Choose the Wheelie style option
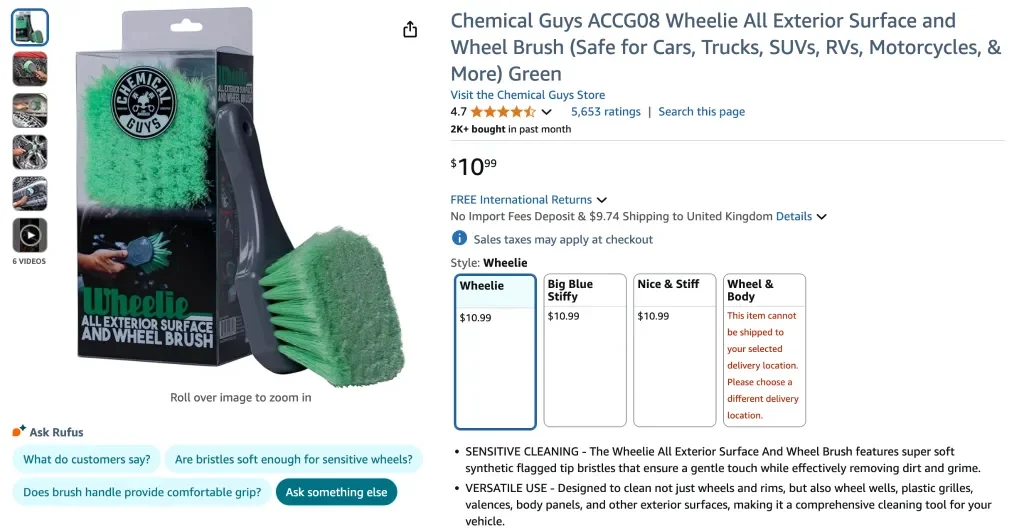The image size is (1024, 532). pos(495,351)
